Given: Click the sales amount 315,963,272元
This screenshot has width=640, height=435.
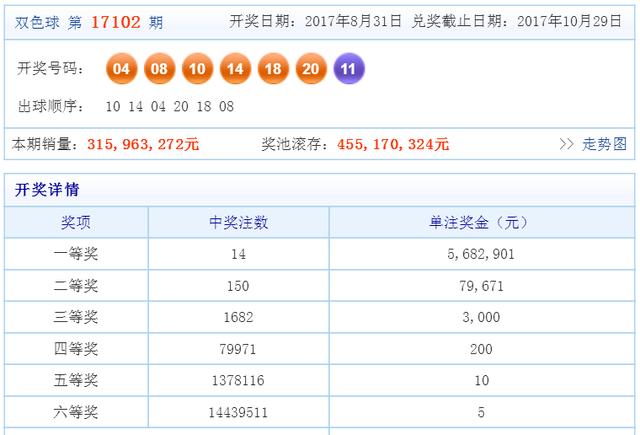Looking at the screenshot, I should tap(143, 144).
